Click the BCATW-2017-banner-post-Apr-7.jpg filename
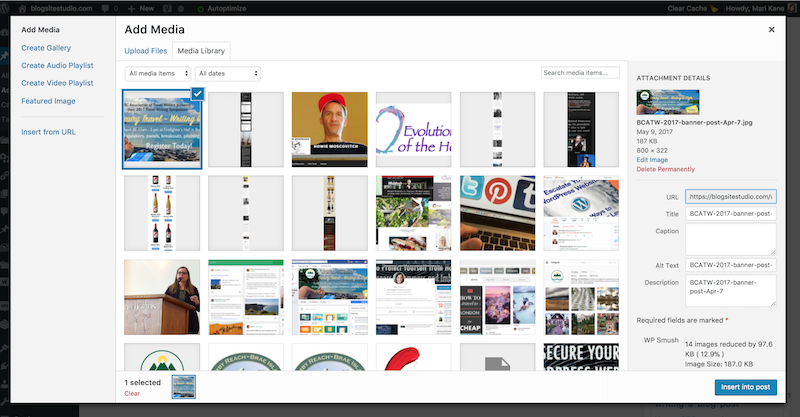 pos(694,122)
